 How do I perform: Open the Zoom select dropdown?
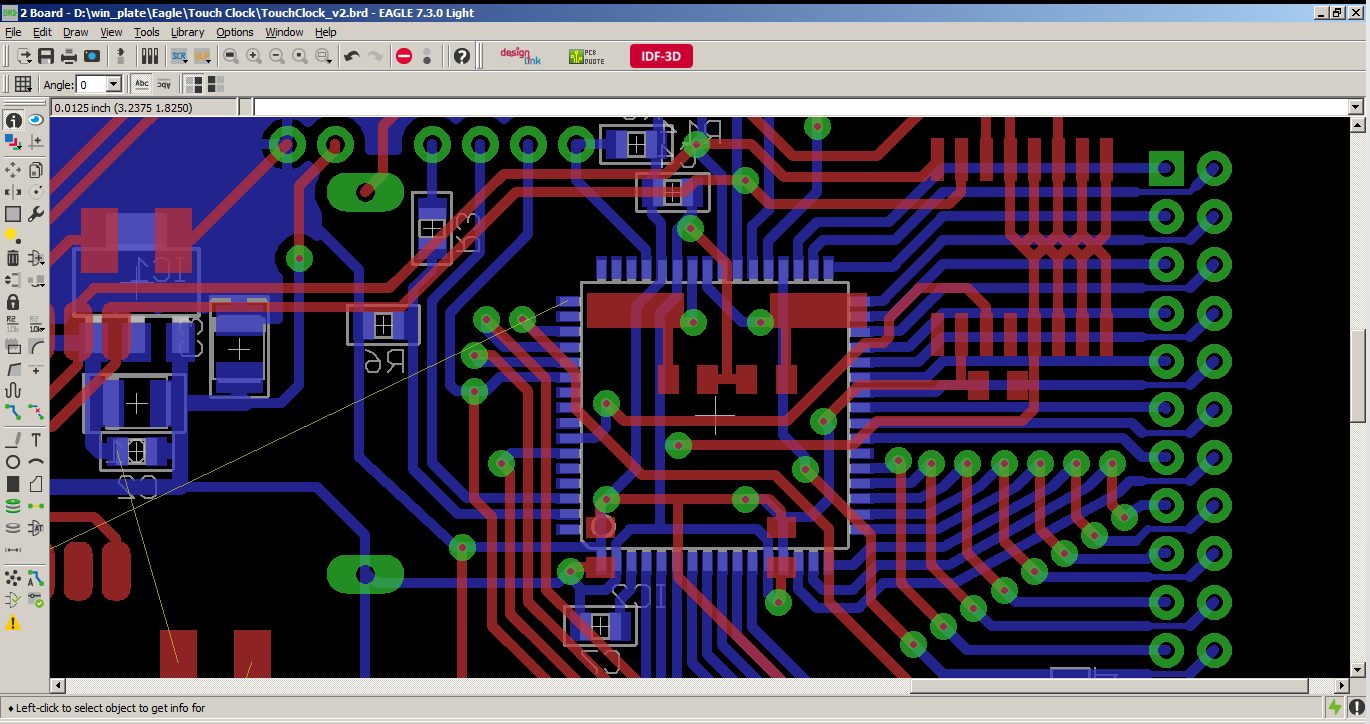coord(323,56)
